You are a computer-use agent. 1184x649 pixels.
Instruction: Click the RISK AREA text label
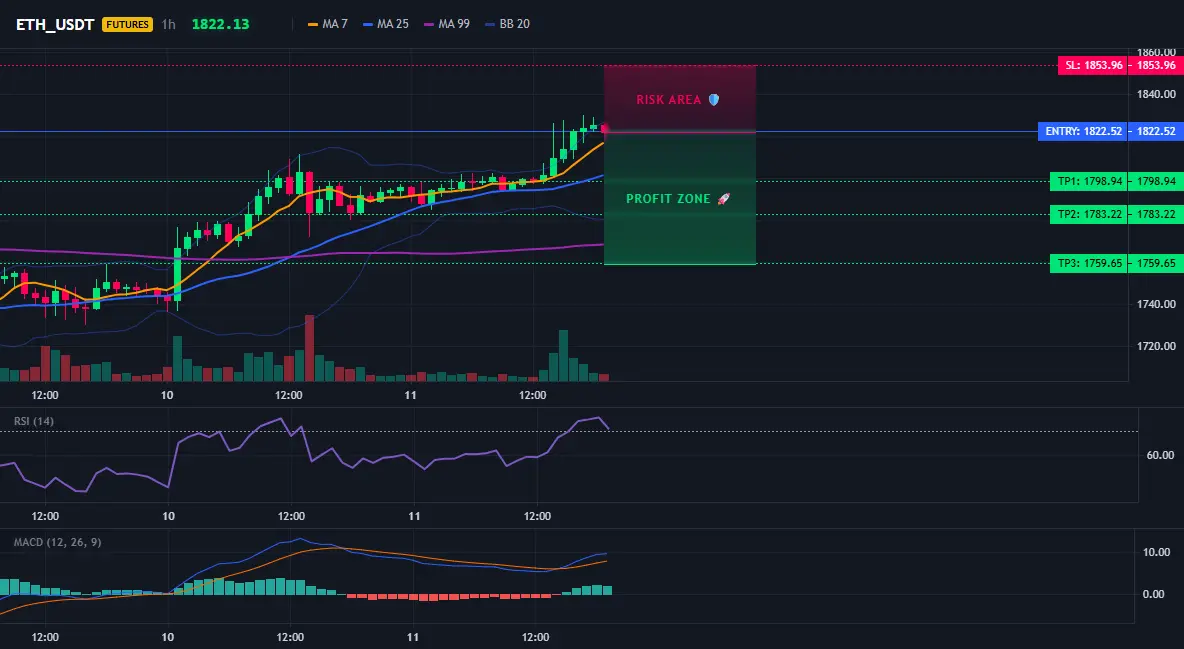[668, 100]
